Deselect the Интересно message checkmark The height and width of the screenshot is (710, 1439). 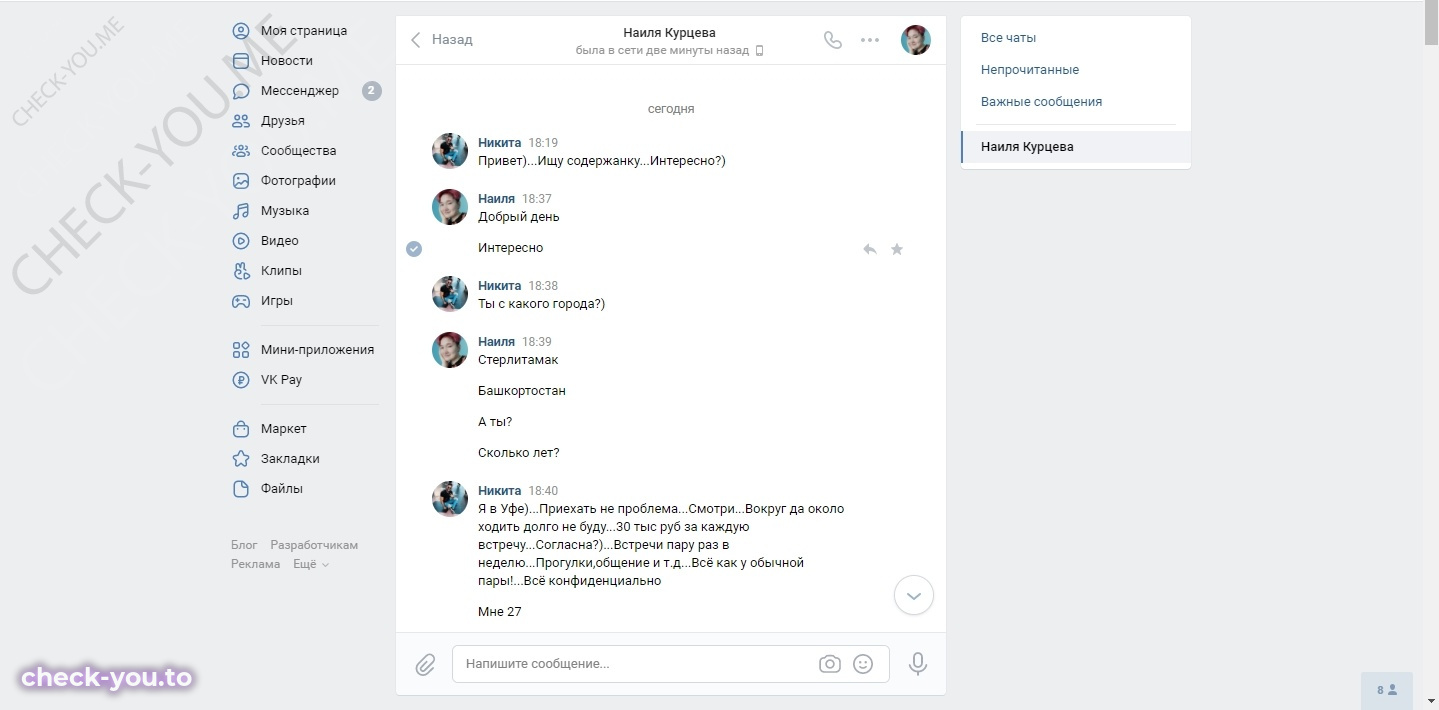click(x=414, y=249)
